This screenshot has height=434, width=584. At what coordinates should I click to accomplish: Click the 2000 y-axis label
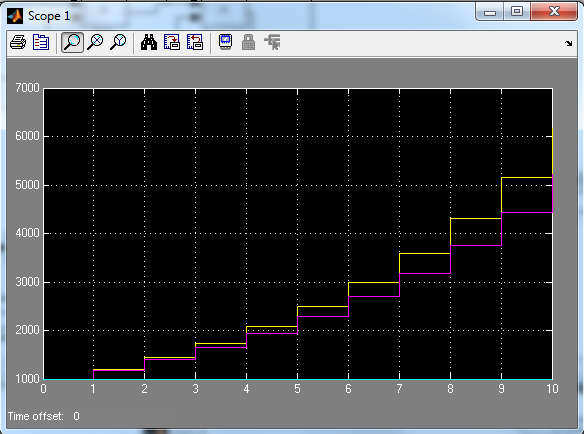(x=27, y=330)
